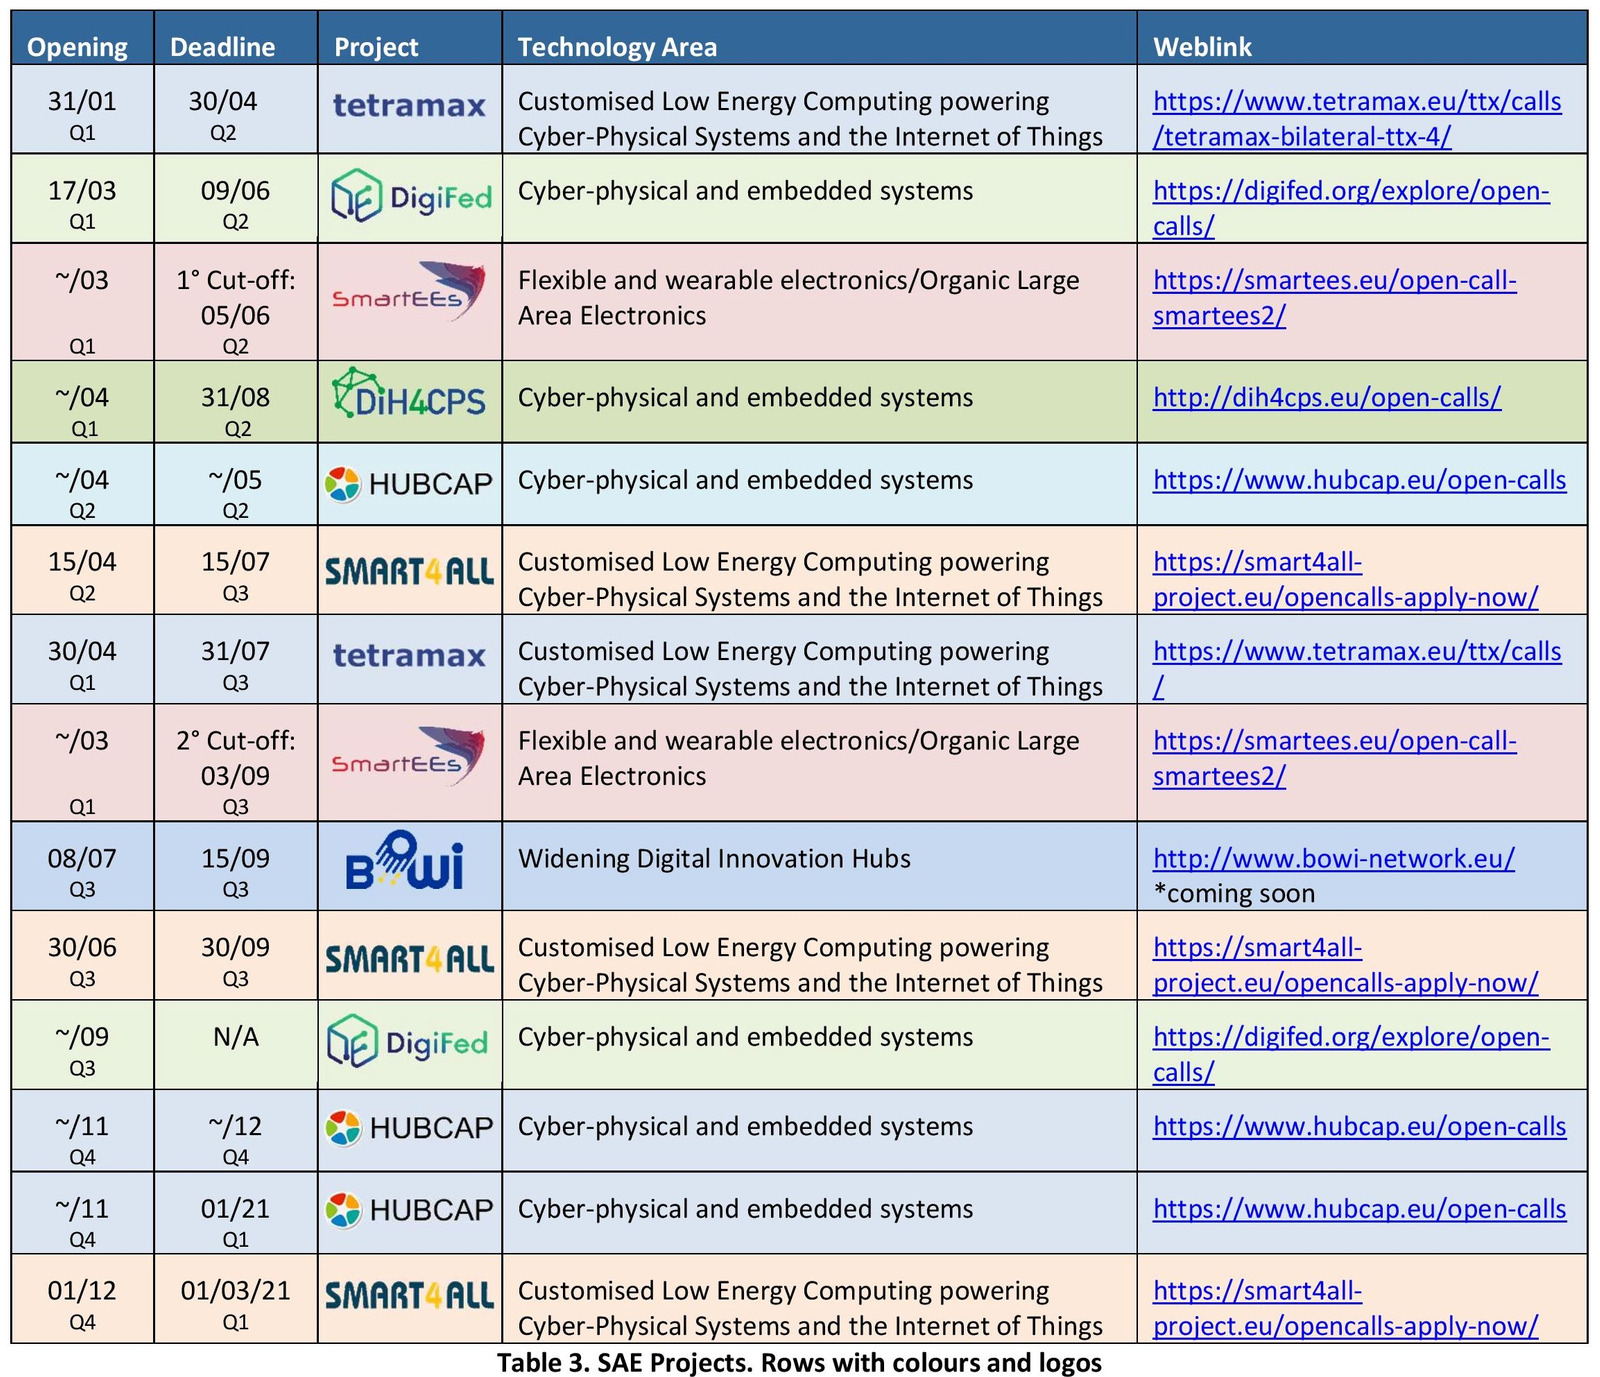Click the SmartEEs logo in the 1° Cut-off row
1600x1377 pixels.
coord(408,291)
